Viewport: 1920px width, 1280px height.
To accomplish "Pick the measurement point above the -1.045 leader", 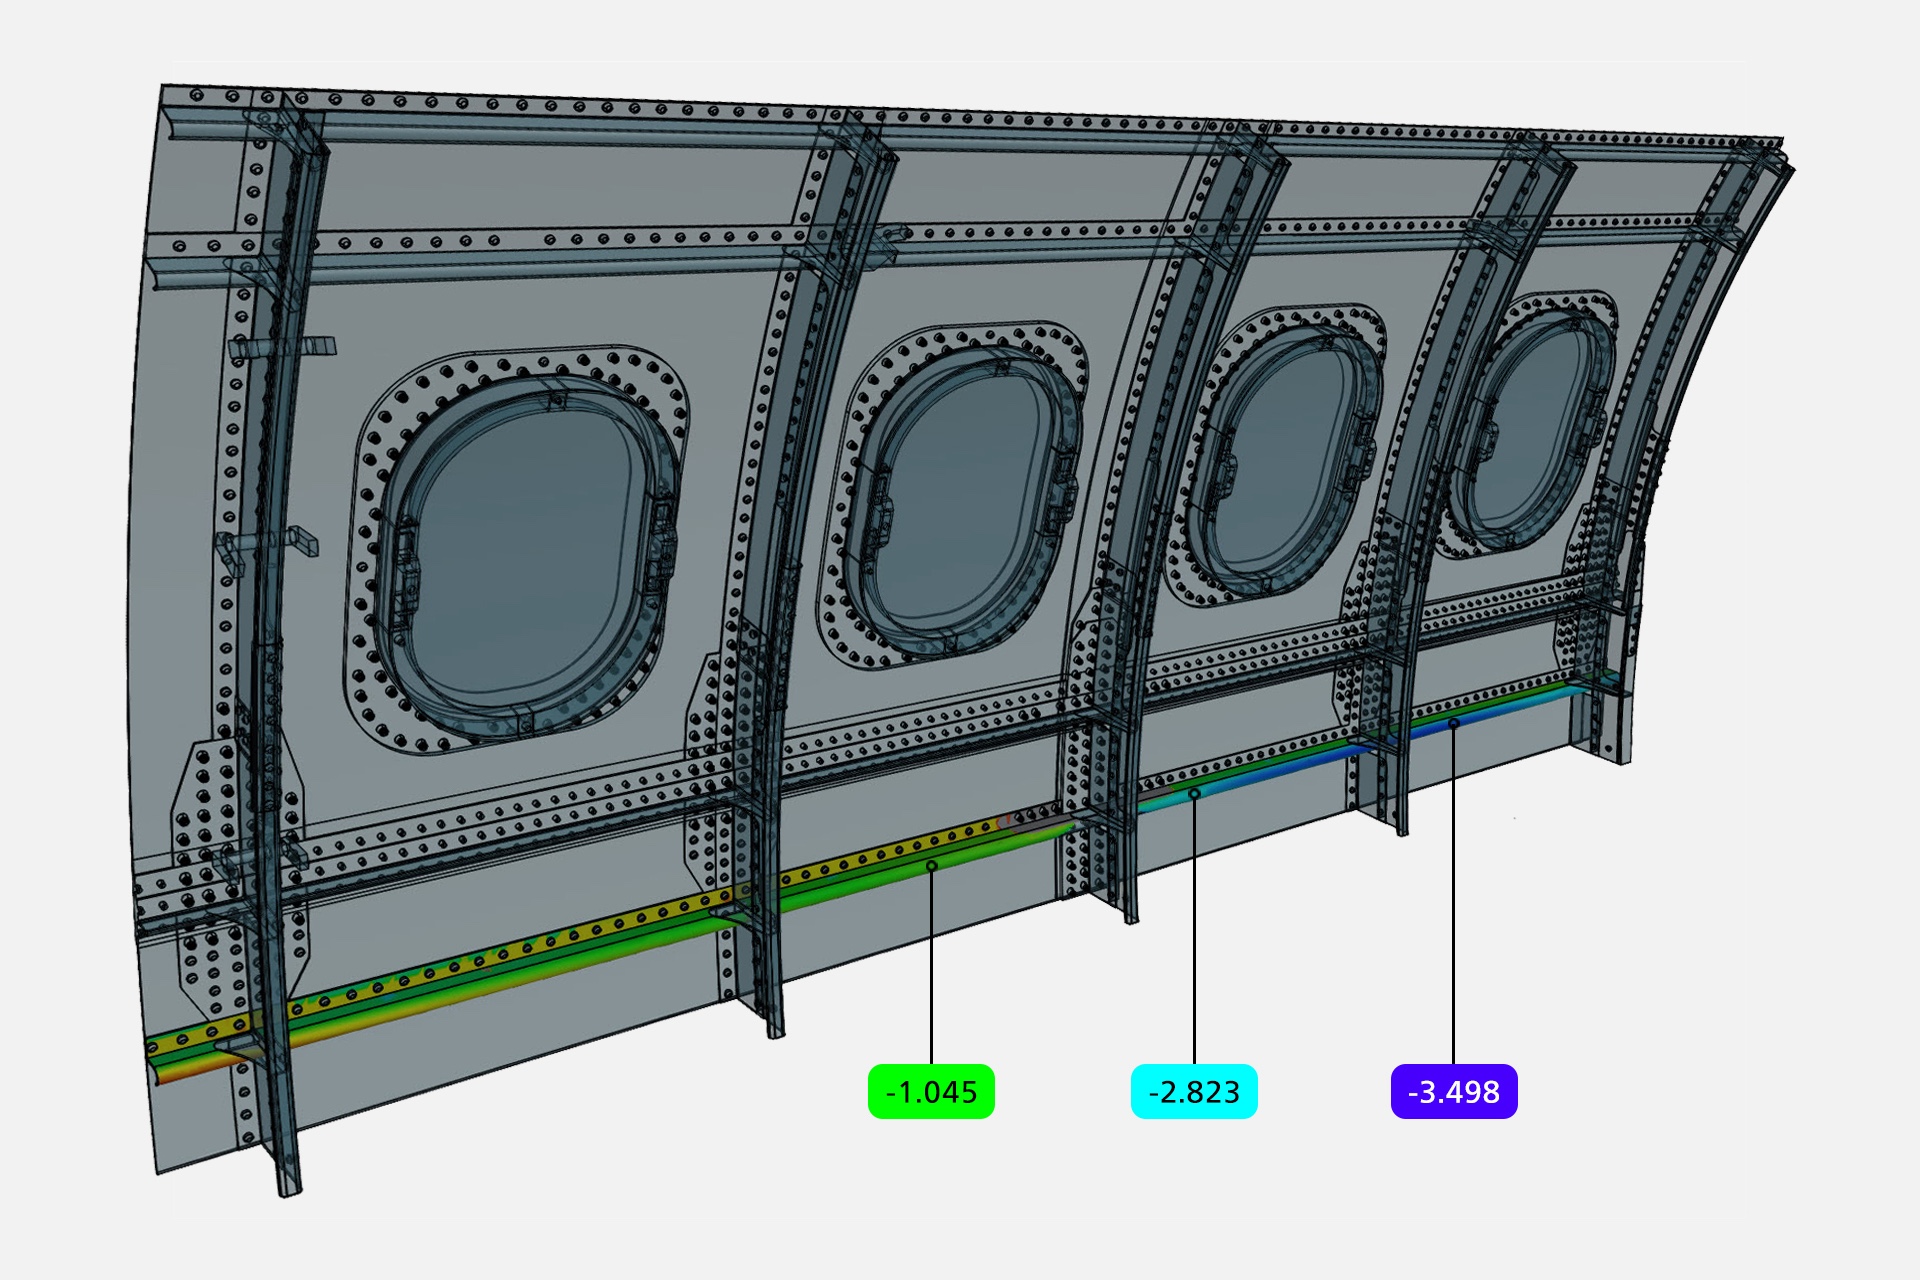I will [931, 866].
